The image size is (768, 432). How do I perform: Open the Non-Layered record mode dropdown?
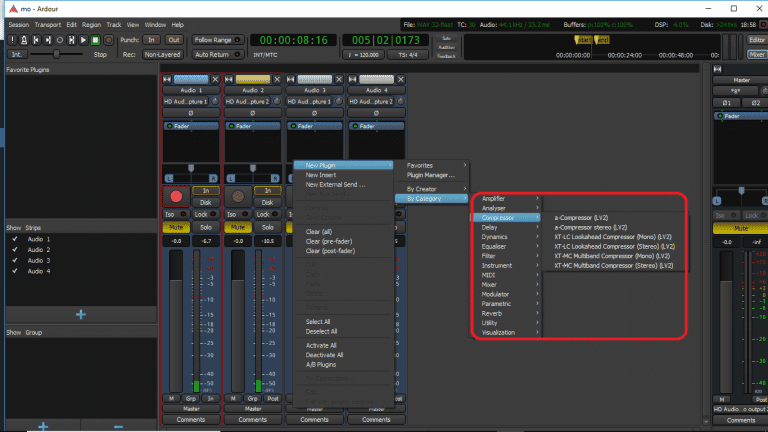point(161,54)
